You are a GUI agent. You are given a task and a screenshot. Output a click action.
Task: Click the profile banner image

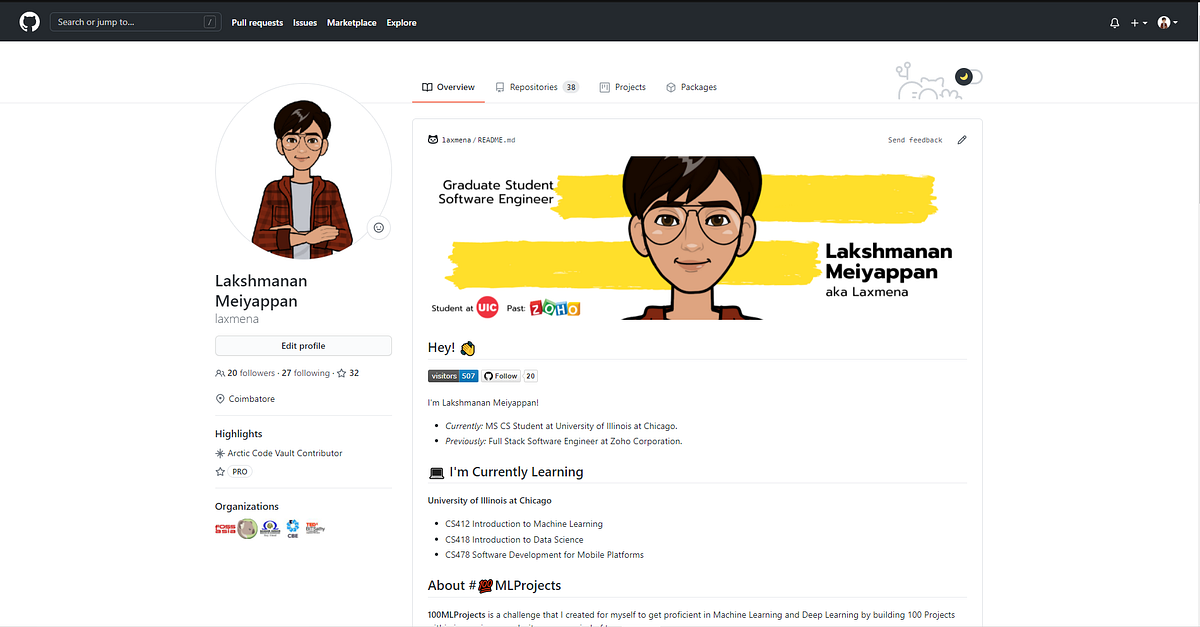[x=697, y=237]
